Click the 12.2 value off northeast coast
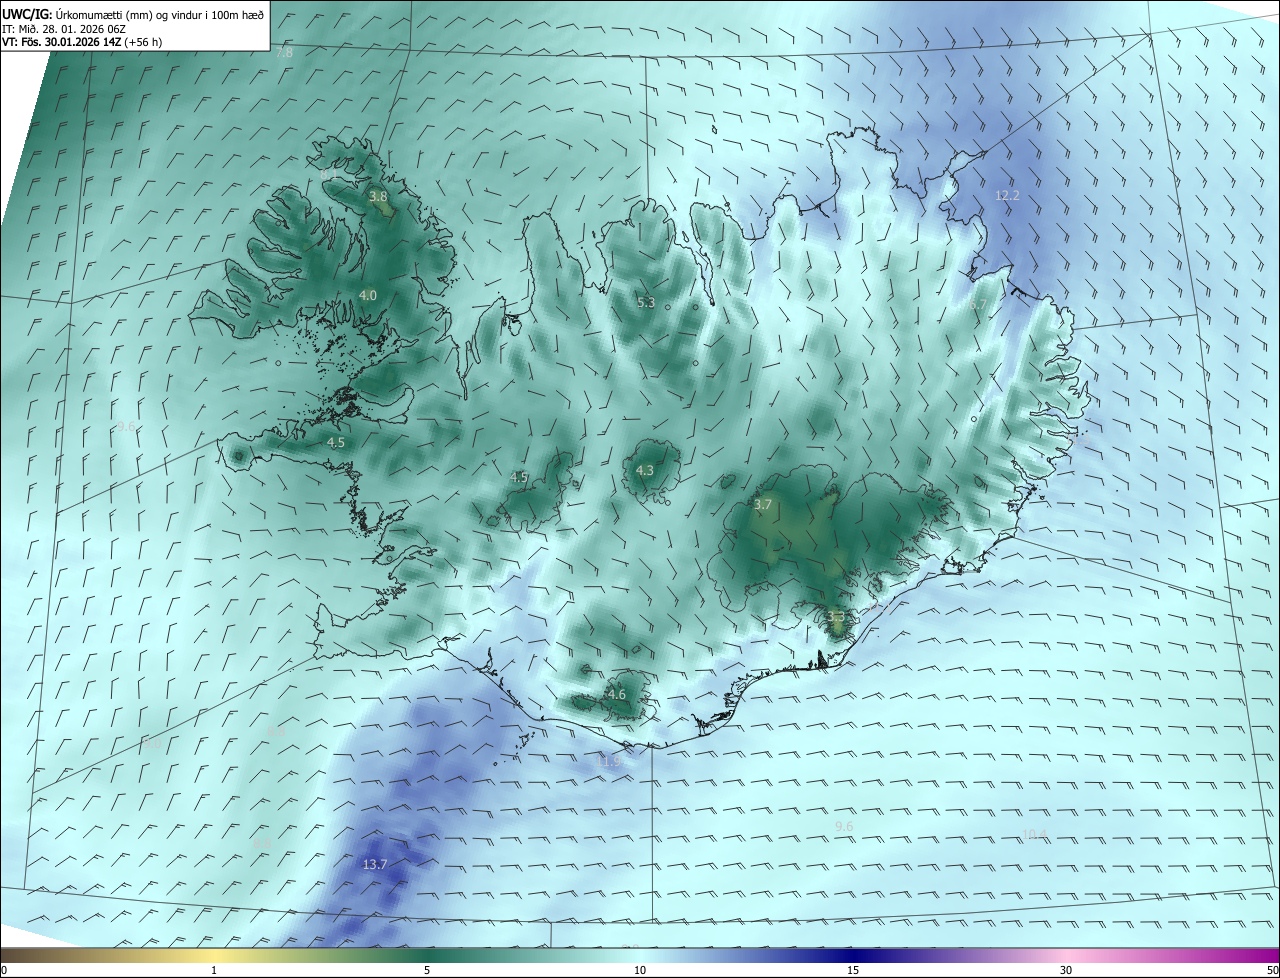This screenshot has height=978, width=1280. click(1007, 195)
